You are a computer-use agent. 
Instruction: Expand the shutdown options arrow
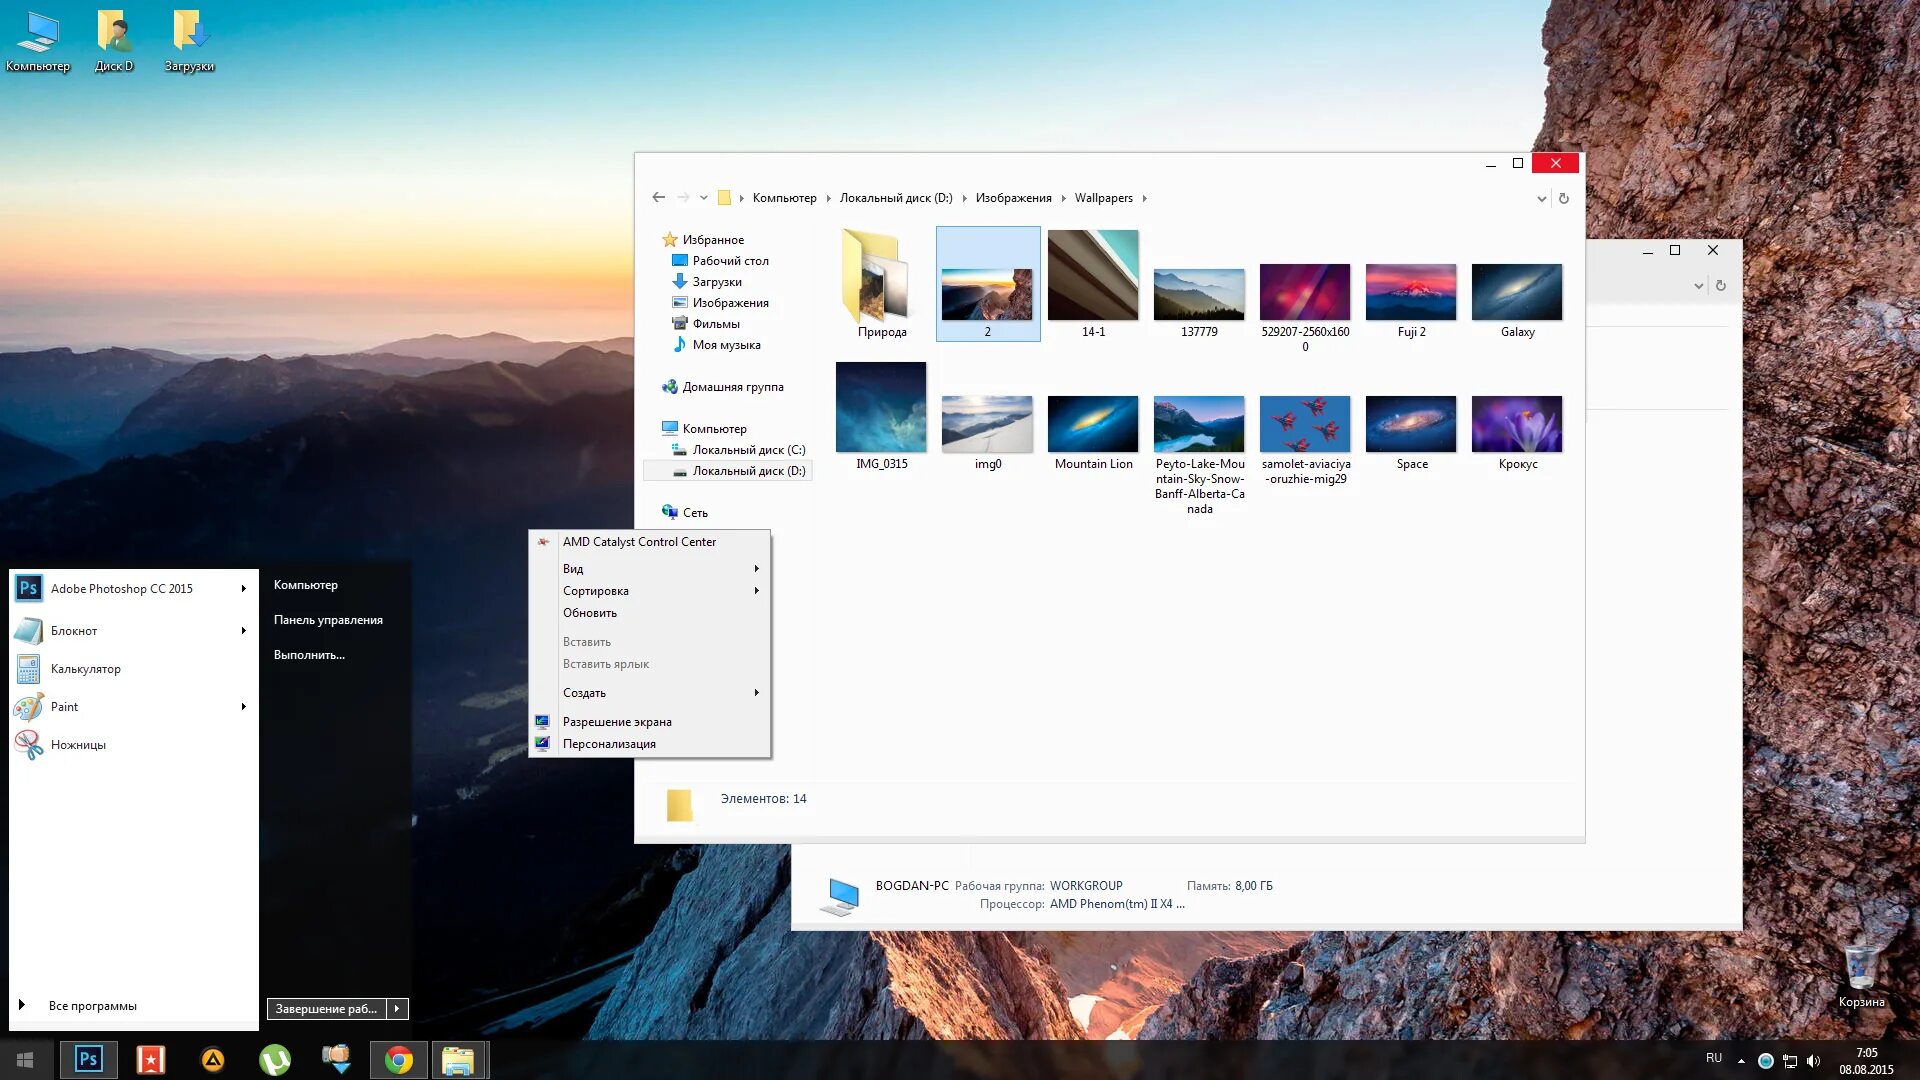click(397, 1009)
